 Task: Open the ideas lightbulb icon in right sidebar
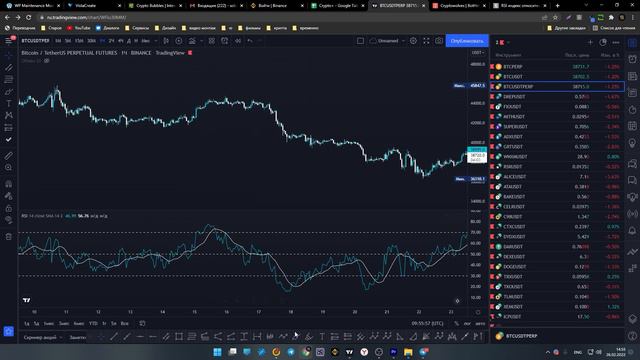632,143
